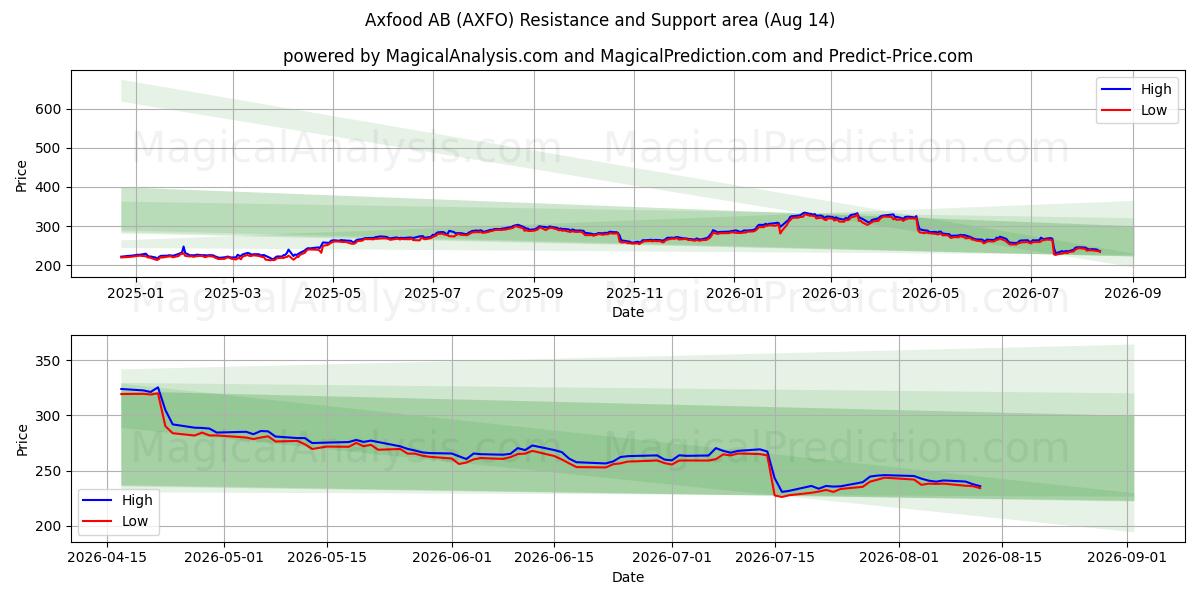Viewport: 1200px width, 600px height.
Task: Click the blue line sample in the upper legend
Action: 1118,90
